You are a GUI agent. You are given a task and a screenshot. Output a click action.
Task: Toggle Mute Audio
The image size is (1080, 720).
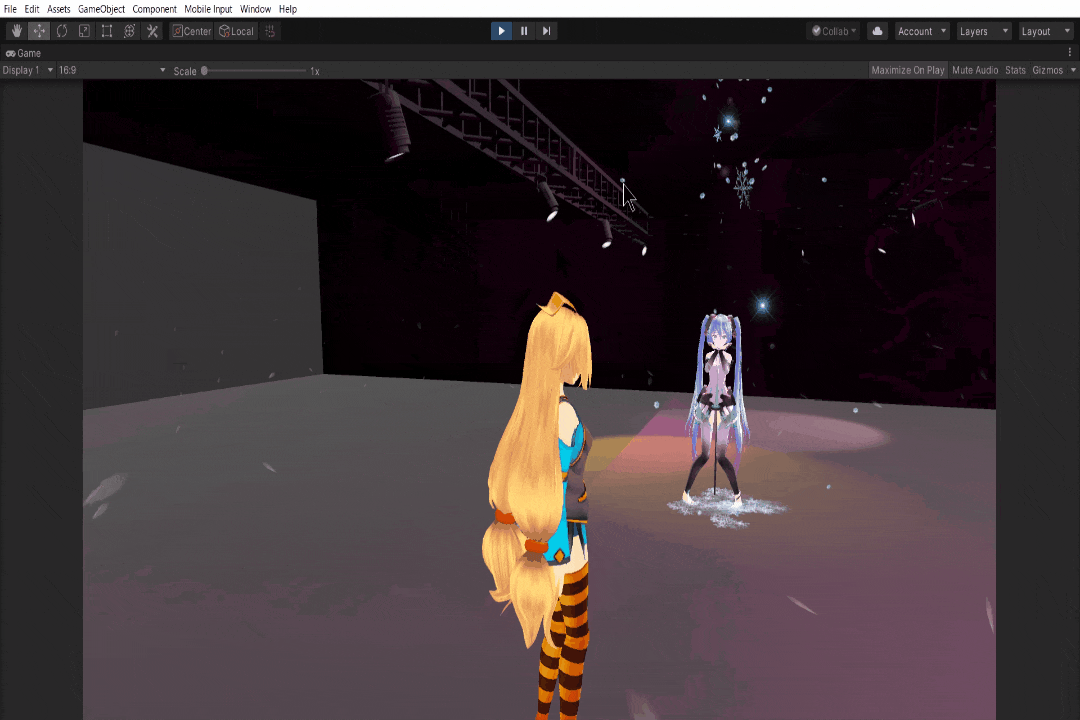(x=975, y=70)
